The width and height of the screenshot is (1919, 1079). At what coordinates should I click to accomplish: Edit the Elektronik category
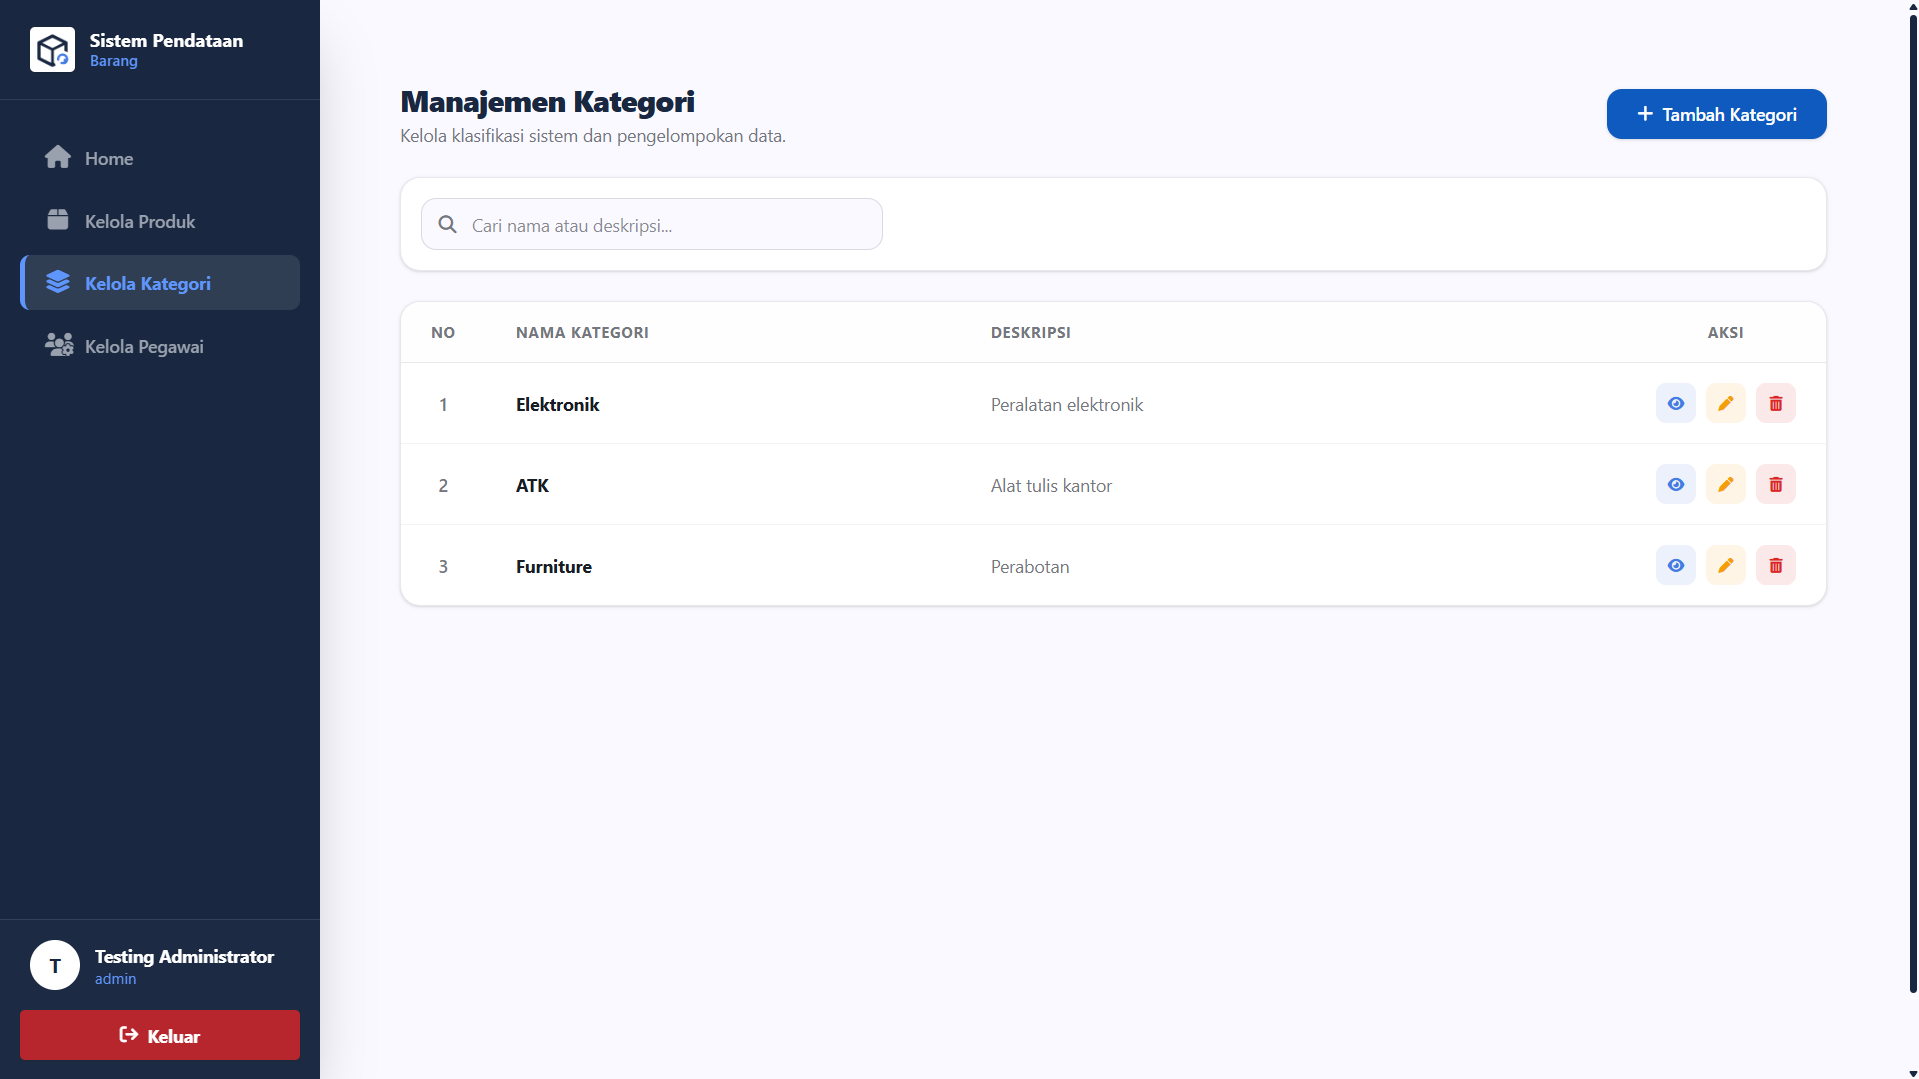(1726, 403)
